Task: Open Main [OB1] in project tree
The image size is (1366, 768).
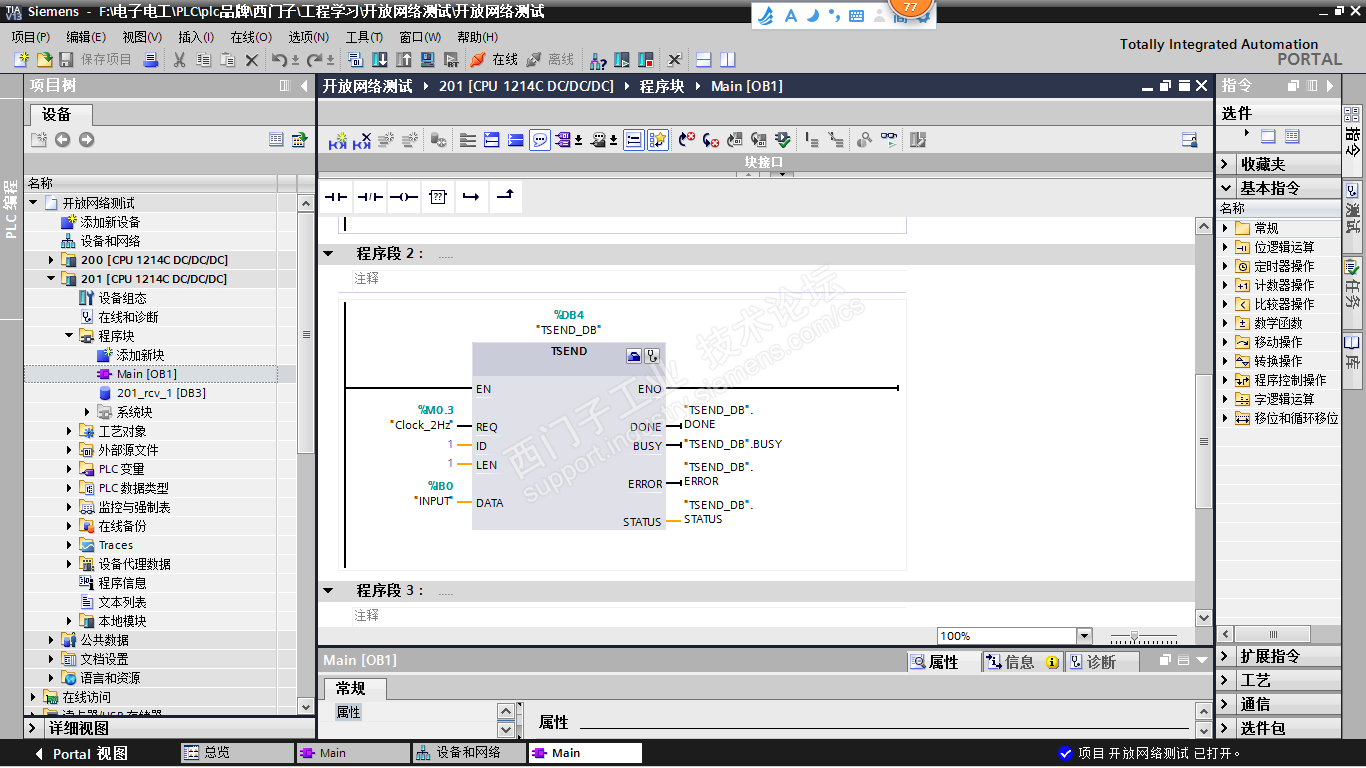Action: (x=146, y=374)
